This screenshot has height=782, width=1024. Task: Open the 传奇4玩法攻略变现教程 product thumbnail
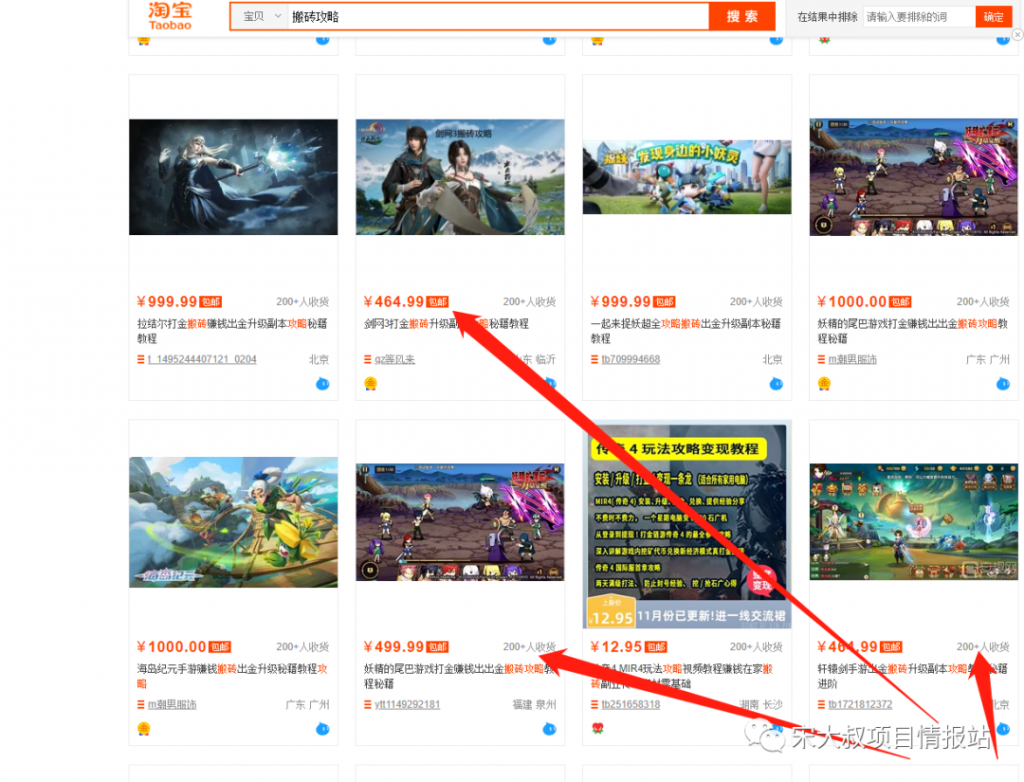point(687,525)
